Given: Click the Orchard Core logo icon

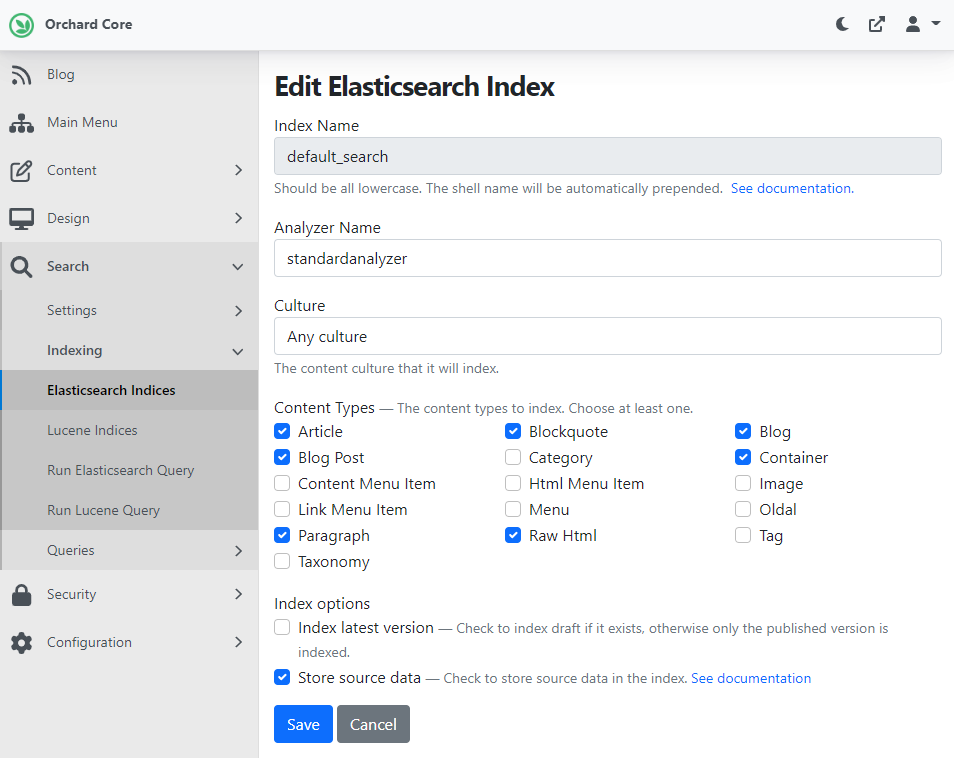Looking at the screenshot, I should coord(22,25).
